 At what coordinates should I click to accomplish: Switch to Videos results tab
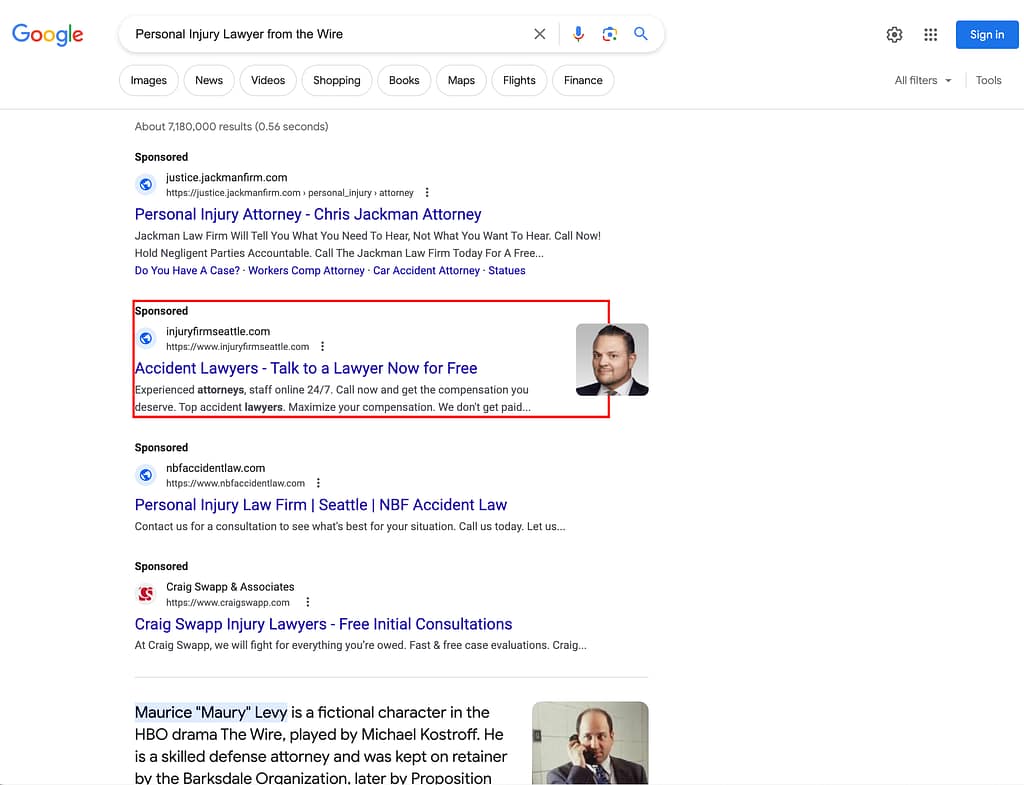point(268,80)
